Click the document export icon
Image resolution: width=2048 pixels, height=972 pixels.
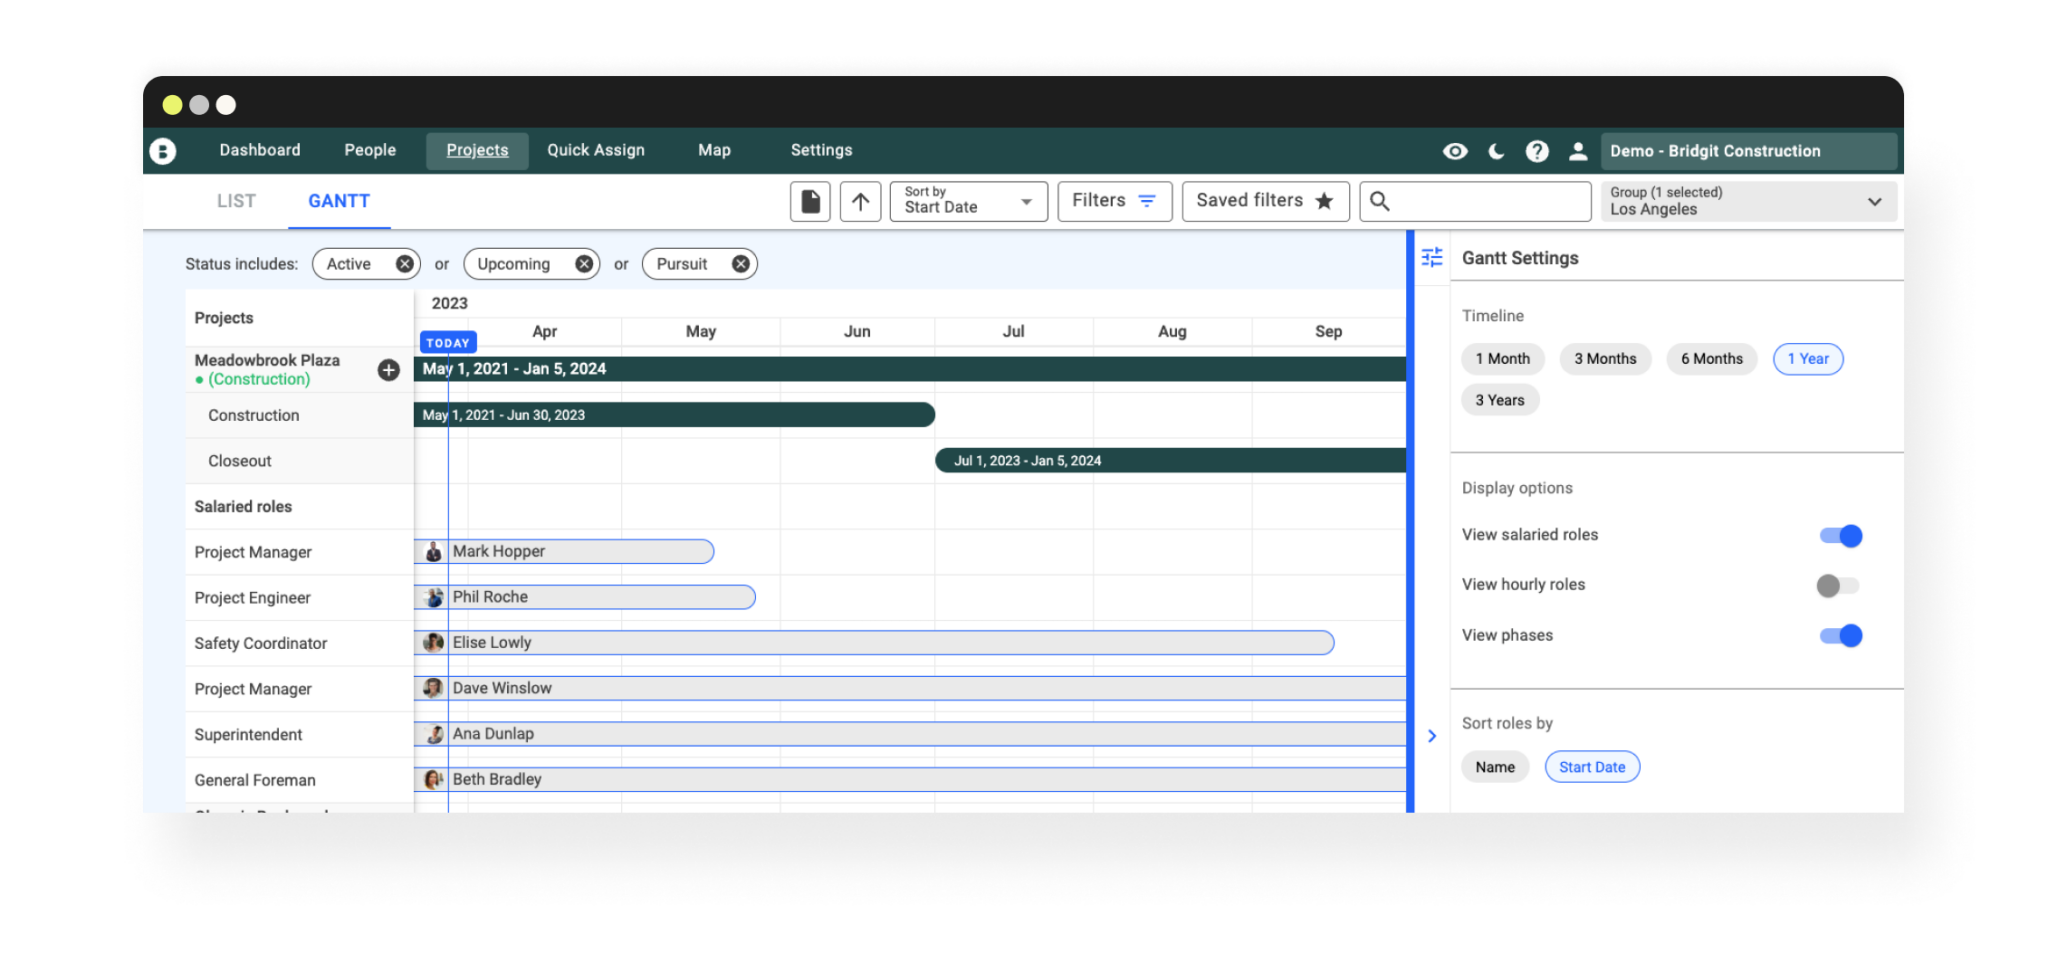tap(810, 200)
